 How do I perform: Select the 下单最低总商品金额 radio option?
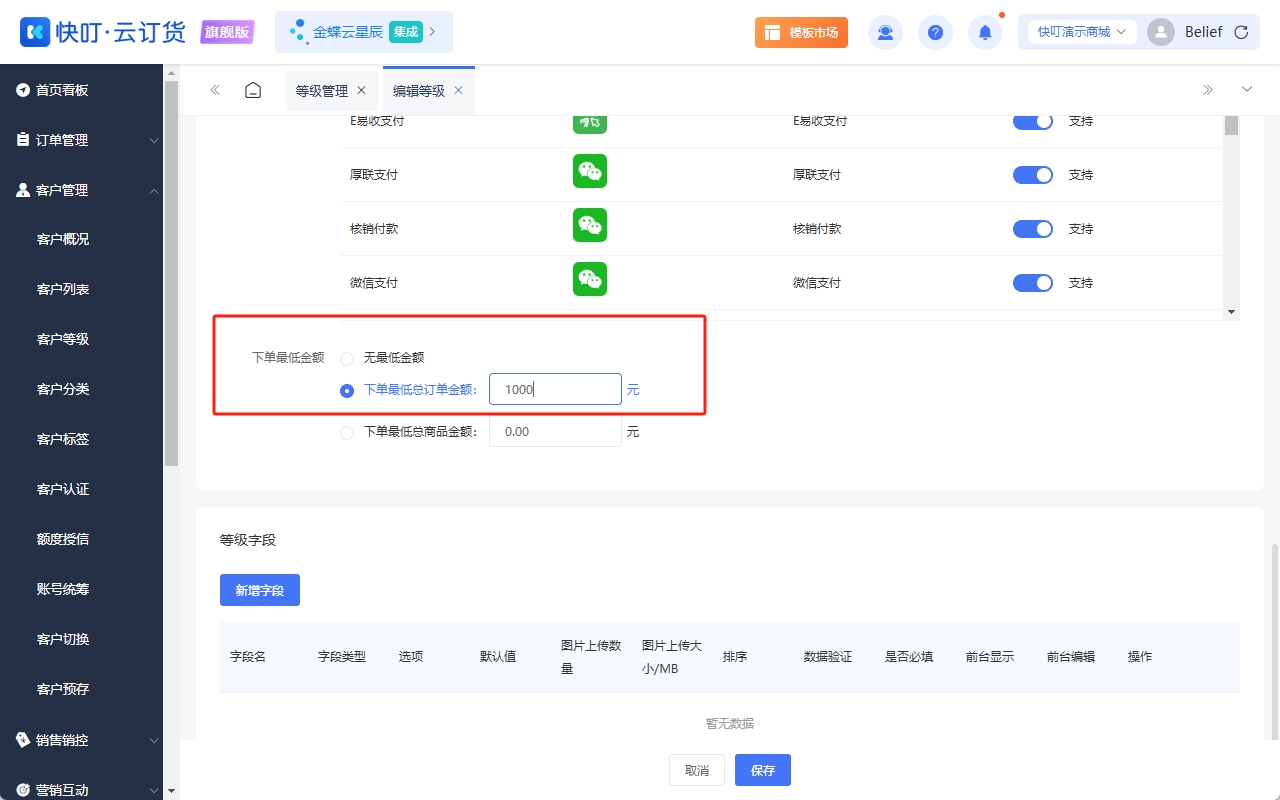[x=347, y=433]
